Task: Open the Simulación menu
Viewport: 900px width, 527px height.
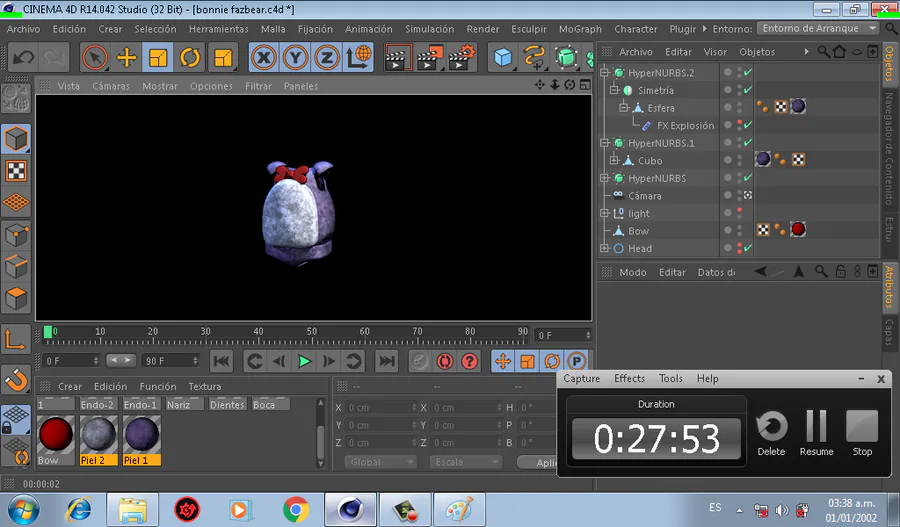Action: (429, 29)
